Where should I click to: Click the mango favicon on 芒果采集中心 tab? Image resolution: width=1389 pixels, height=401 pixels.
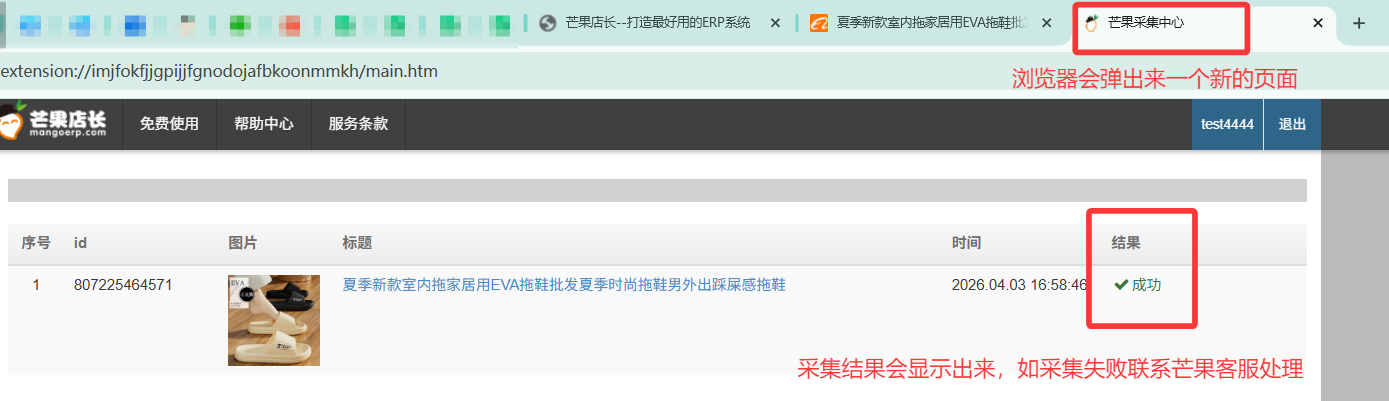[1093, 23]
